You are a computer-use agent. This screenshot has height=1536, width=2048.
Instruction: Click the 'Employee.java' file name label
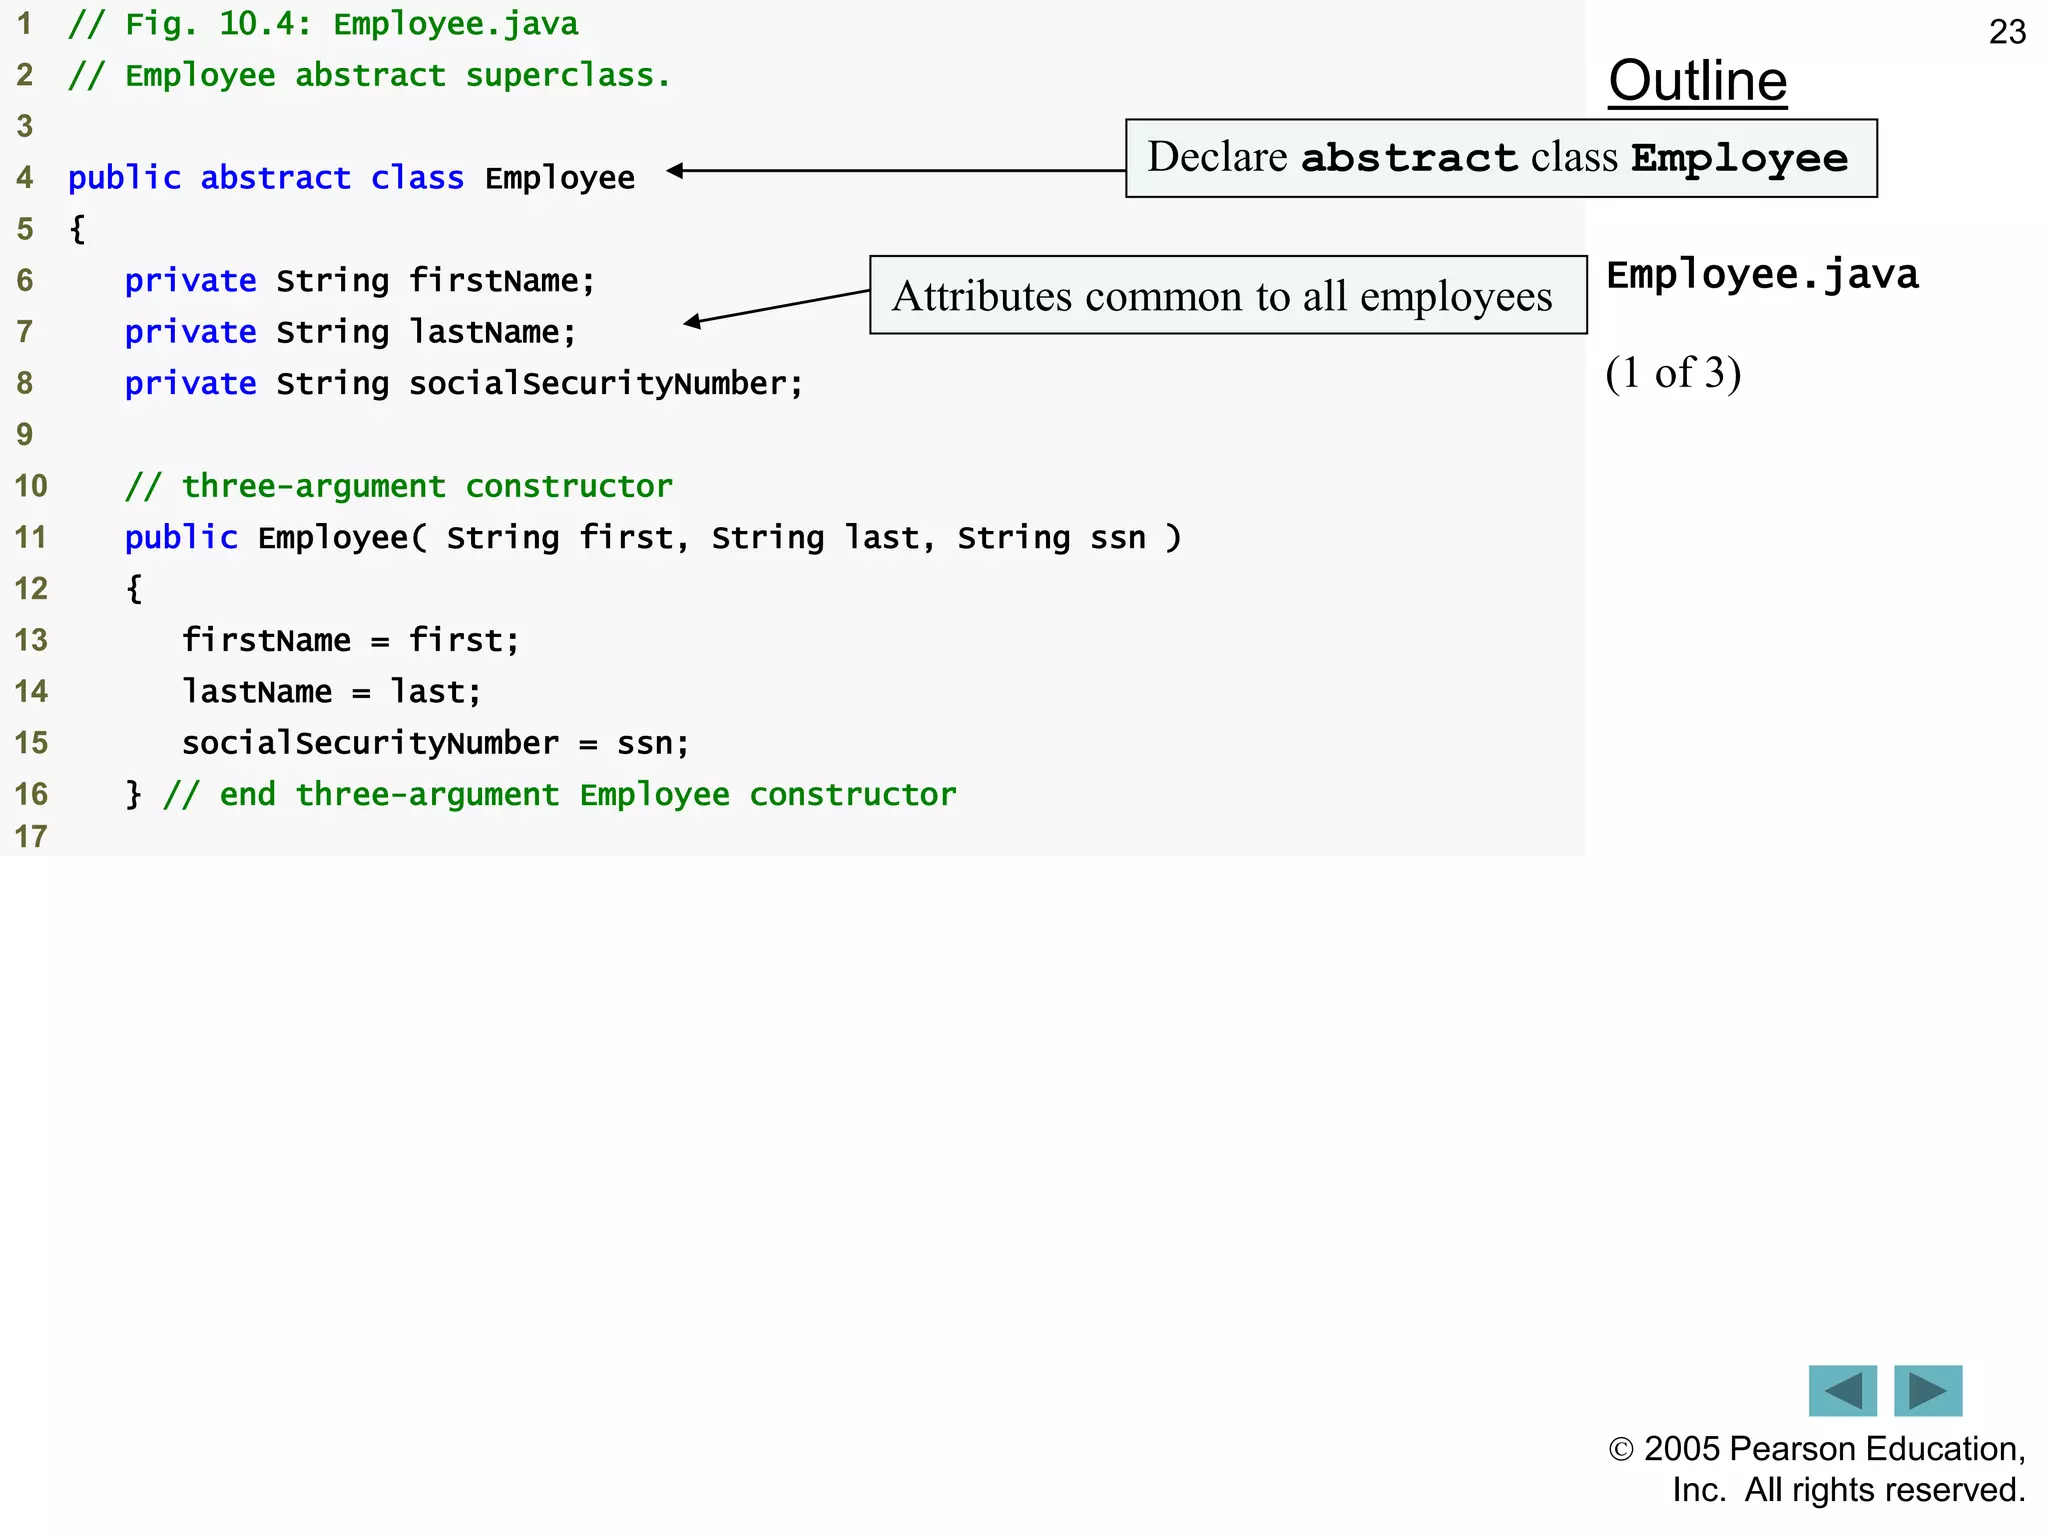1763,275
